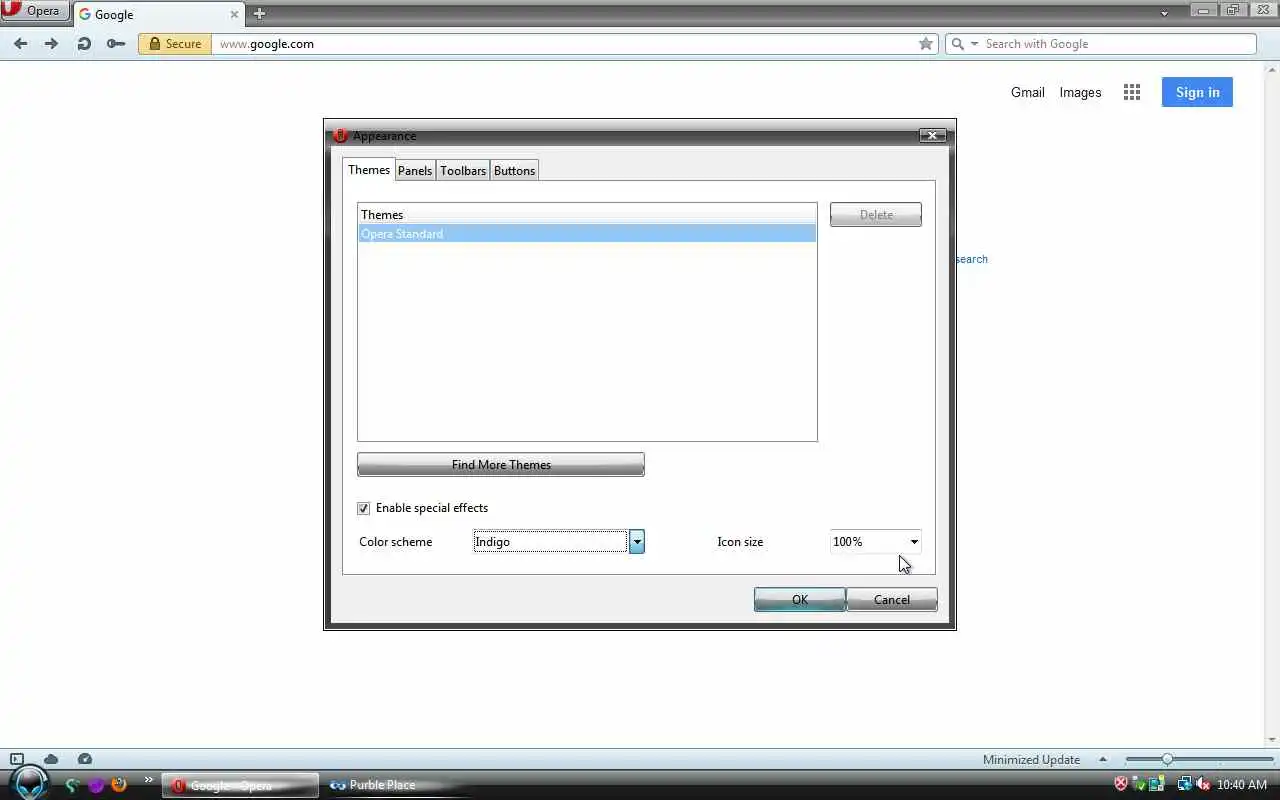1280x800 pixels.
Task: Close the Google tab
Action: (235, 14)
